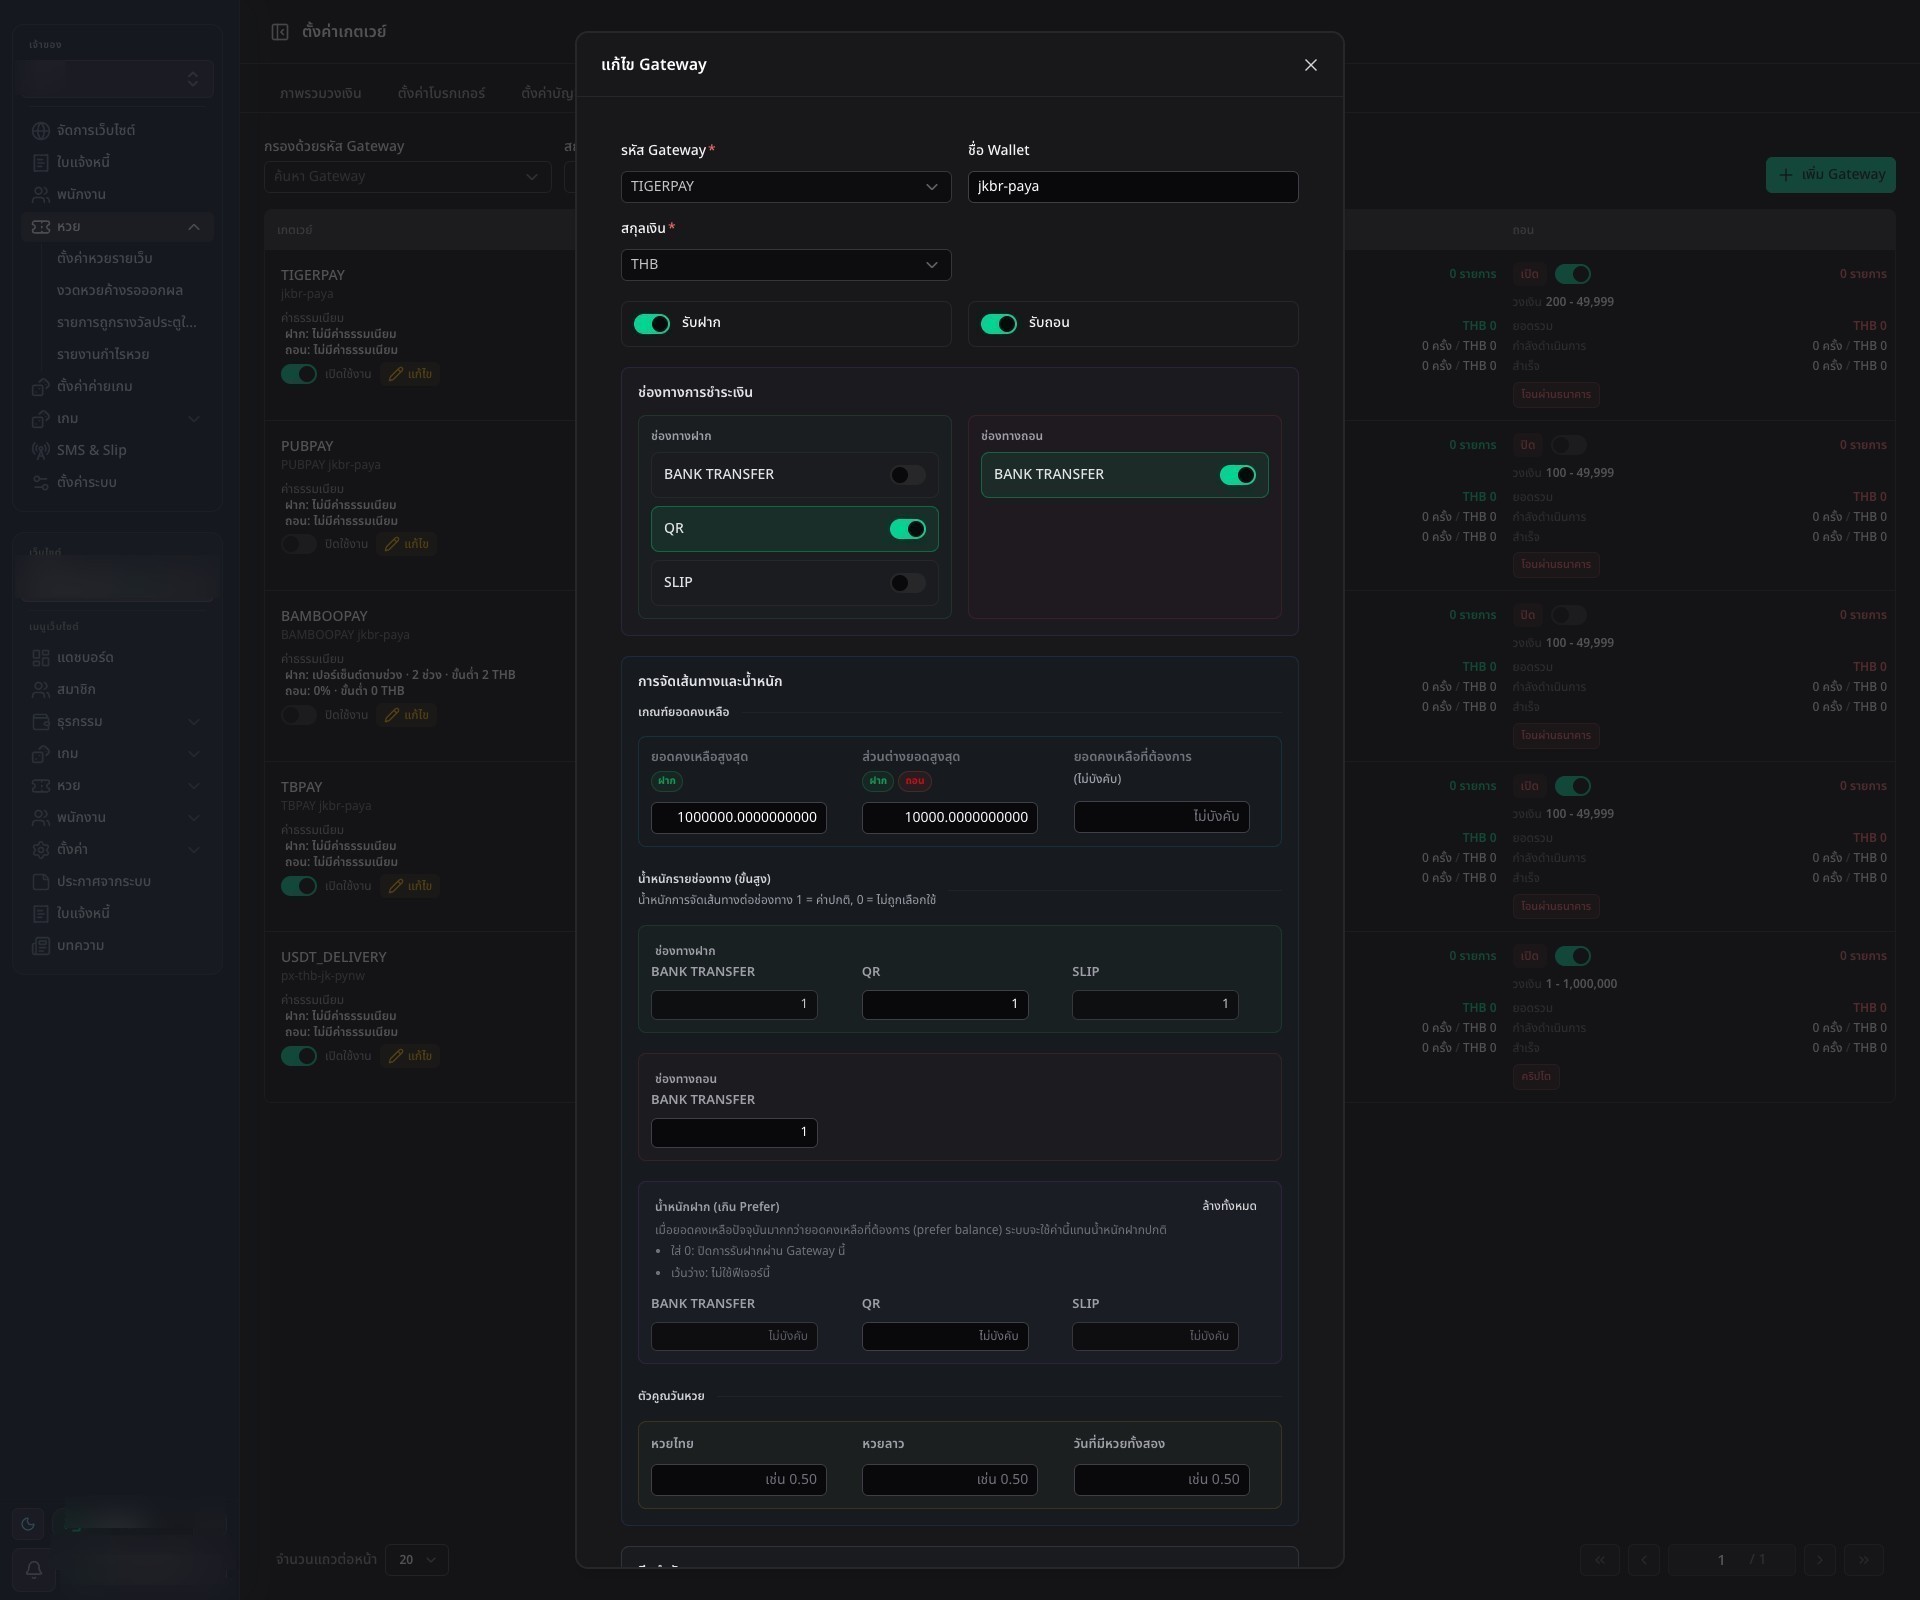Open the รหัส Gateway TIGERPAY dropdown
This screenshot has height=1600, width=1920.
pyautogui.click(x=786, y=187)
